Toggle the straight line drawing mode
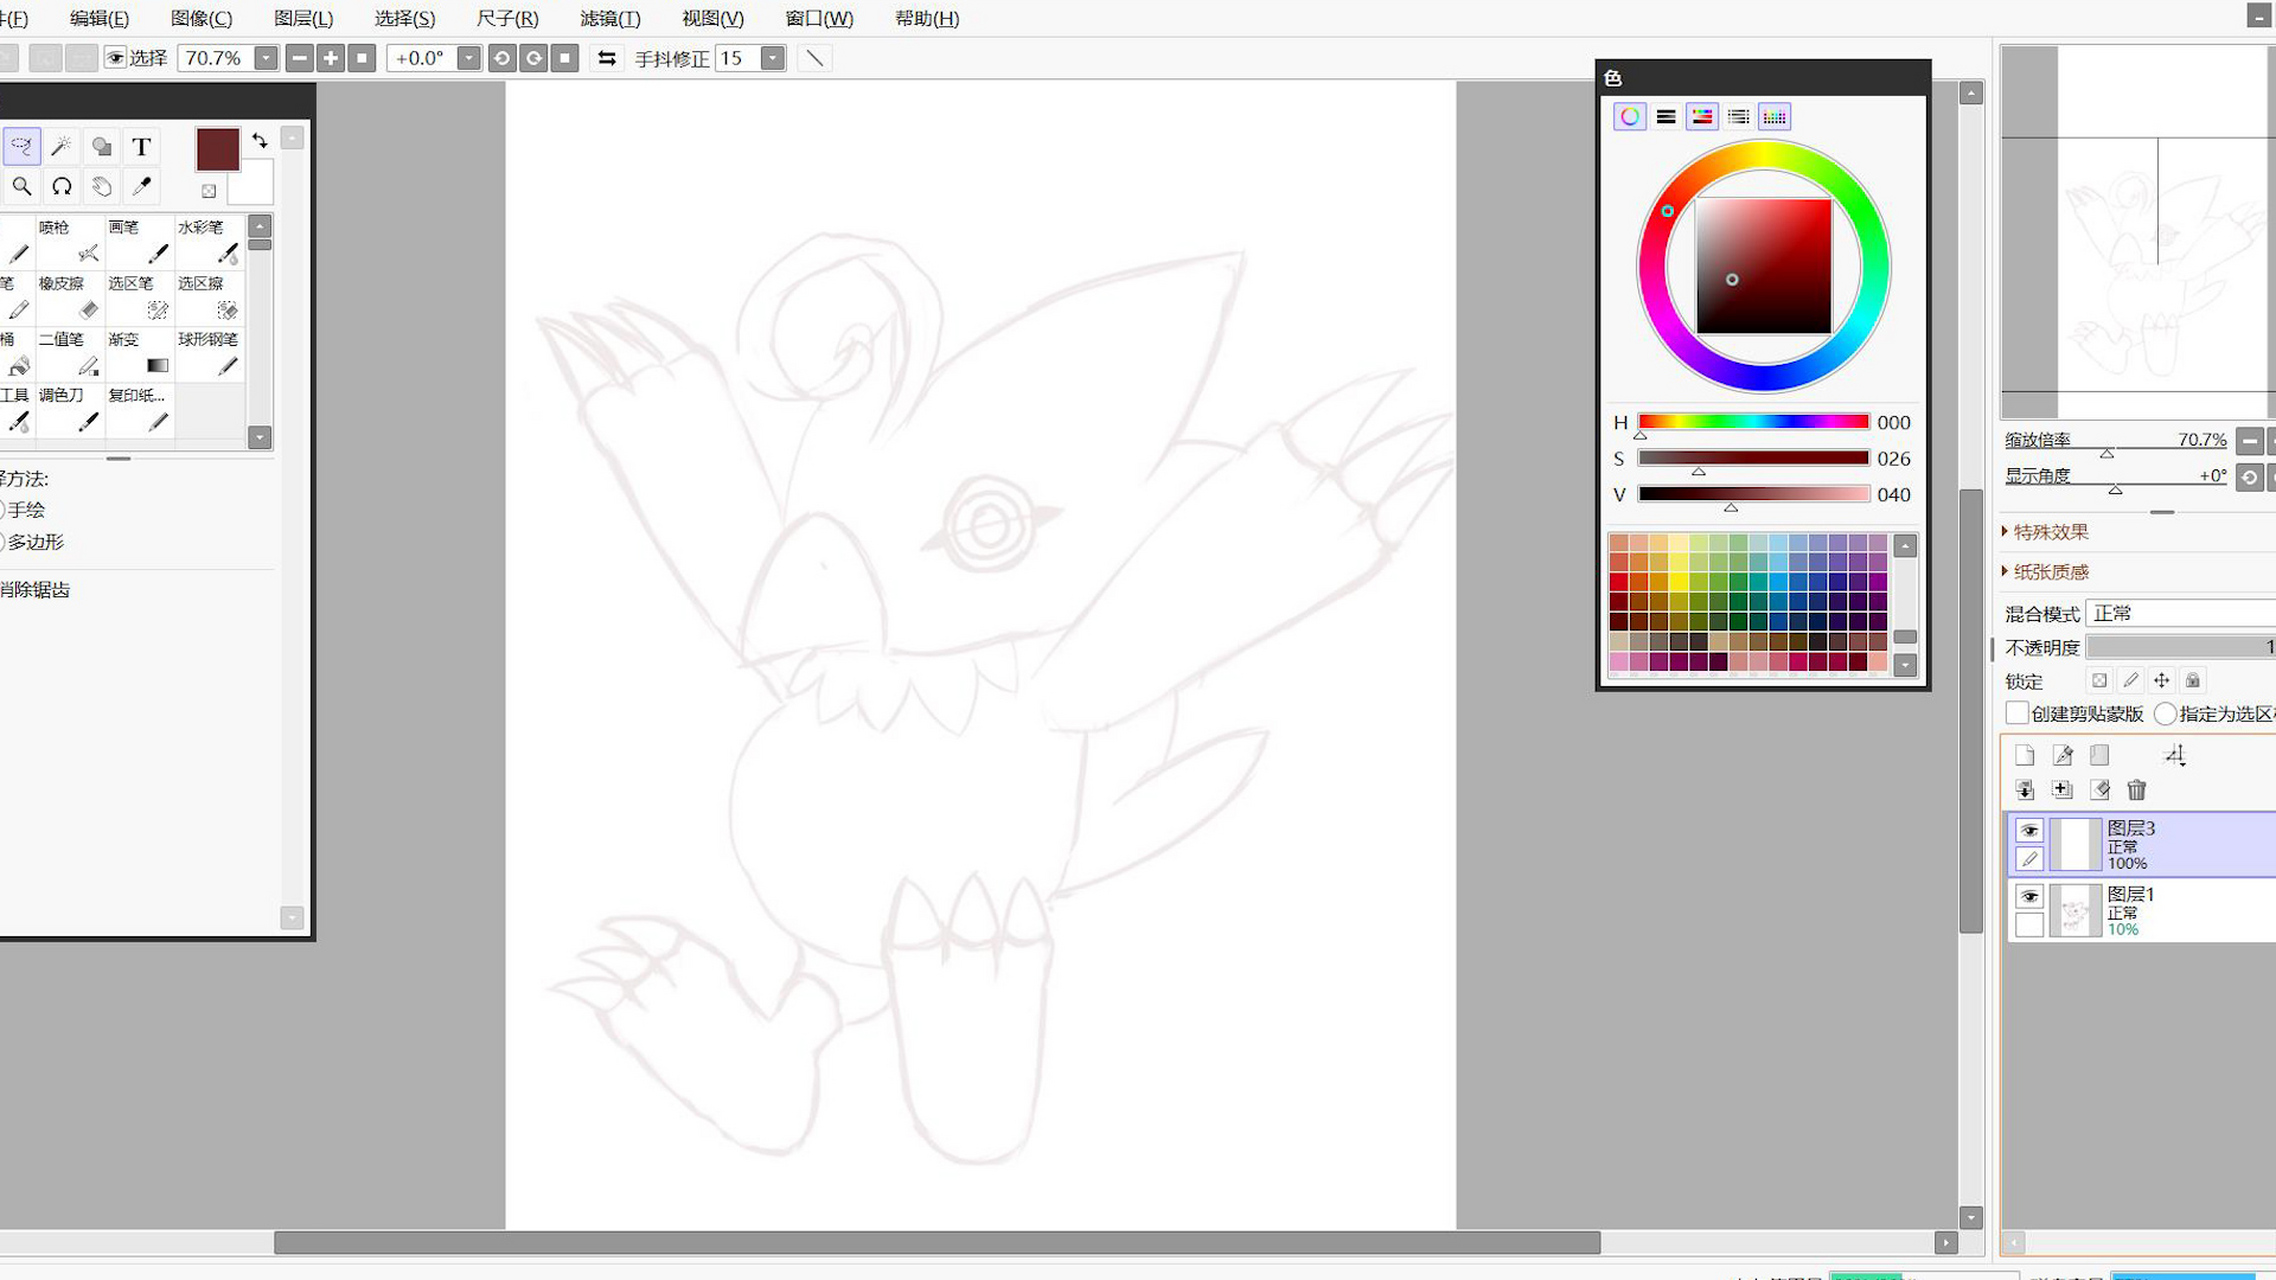The width and height of the screenshot is (2276, 1280). (815, 58)
